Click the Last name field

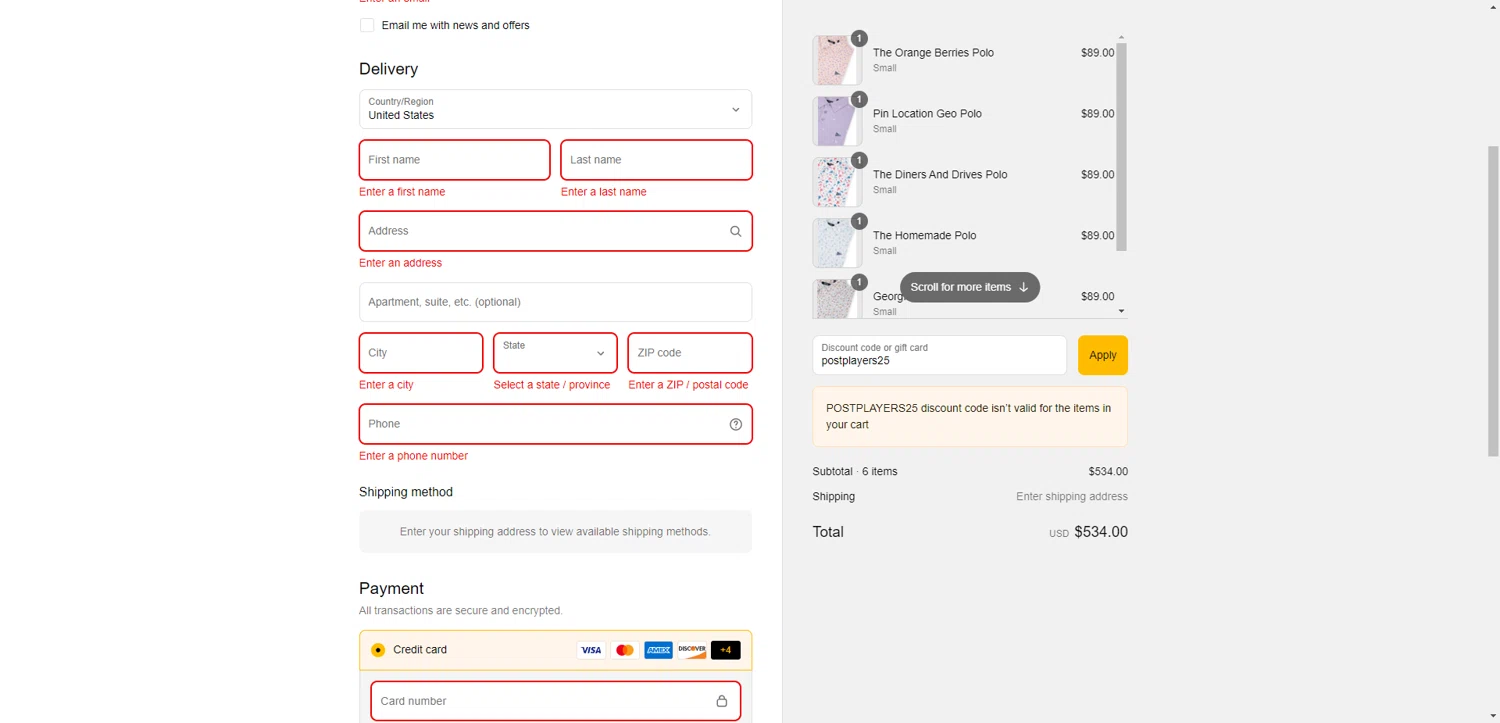click(657, 160)
